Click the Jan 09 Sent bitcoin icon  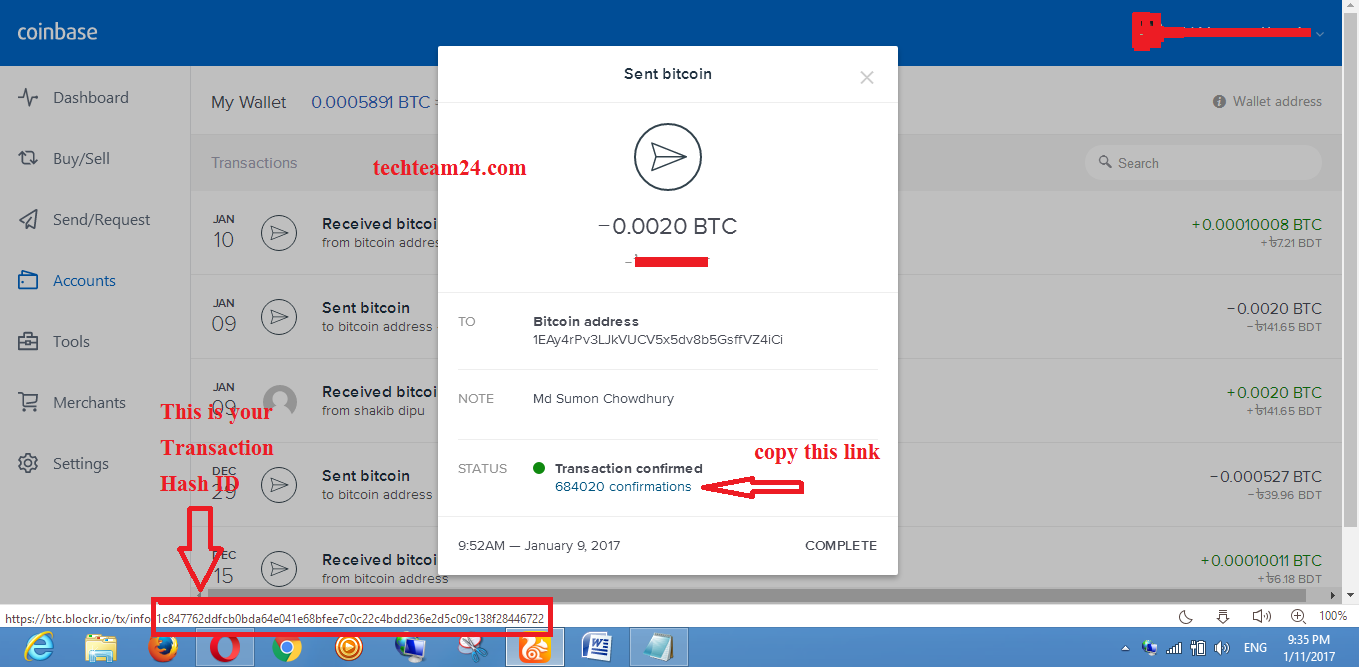[279, 318]
